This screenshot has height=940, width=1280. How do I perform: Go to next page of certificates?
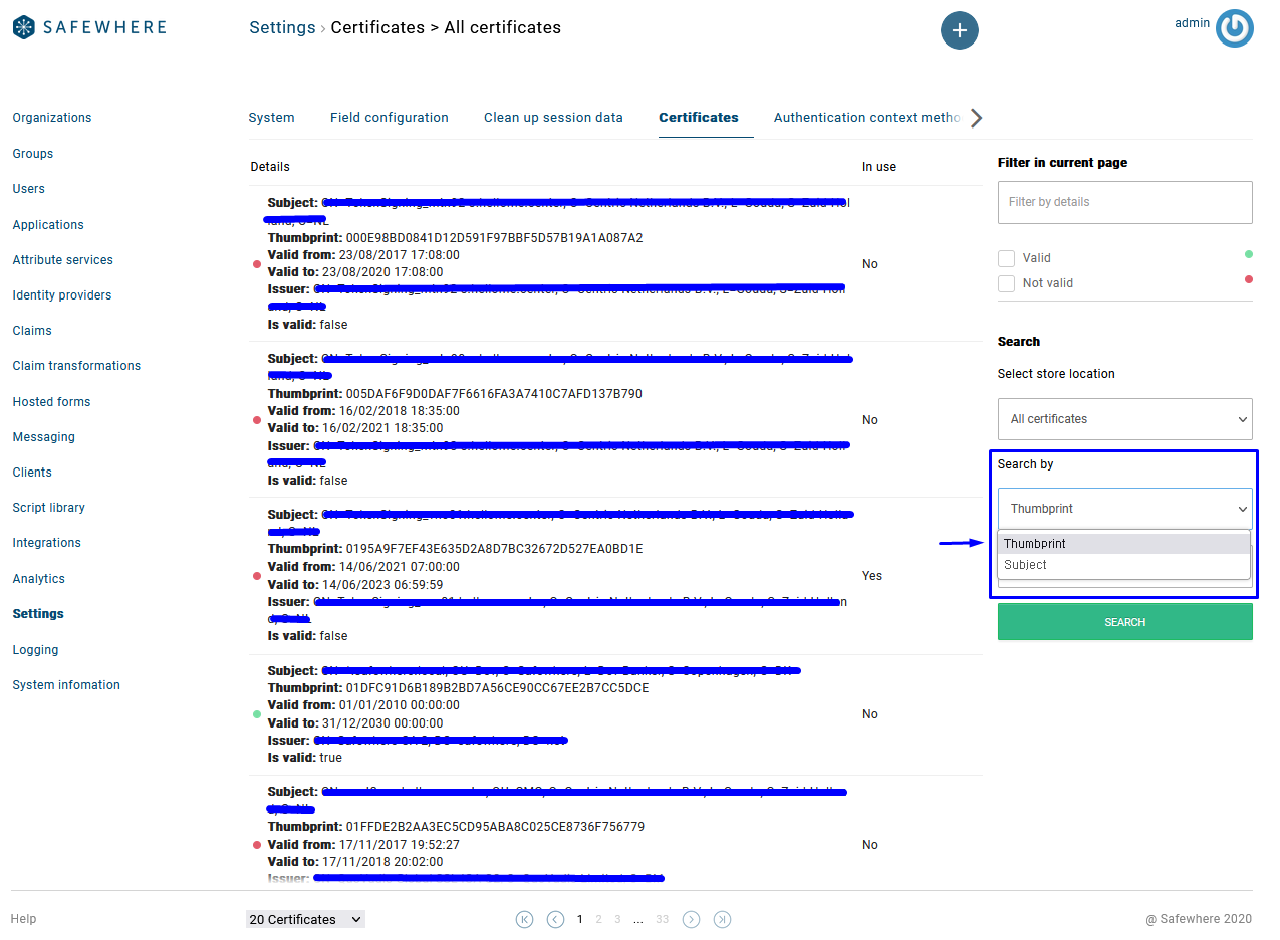691,919
